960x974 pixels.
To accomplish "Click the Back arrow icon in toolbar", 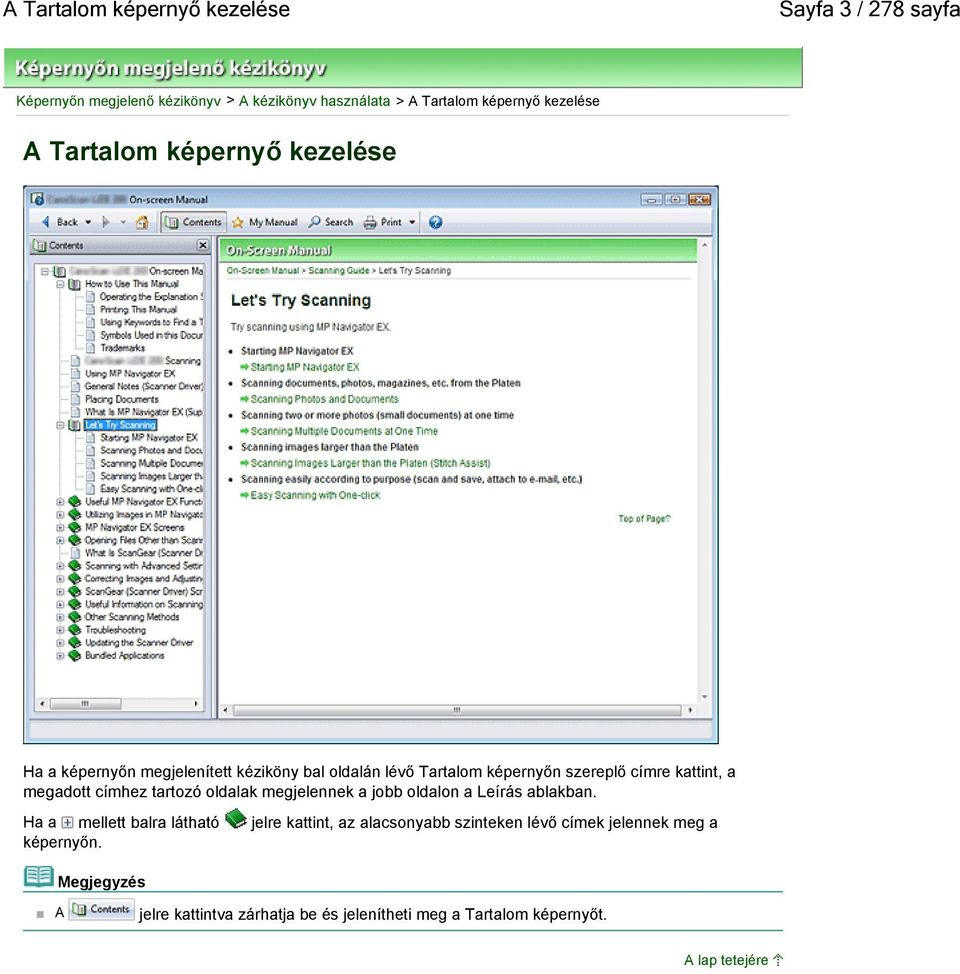I will coord(45,222).
